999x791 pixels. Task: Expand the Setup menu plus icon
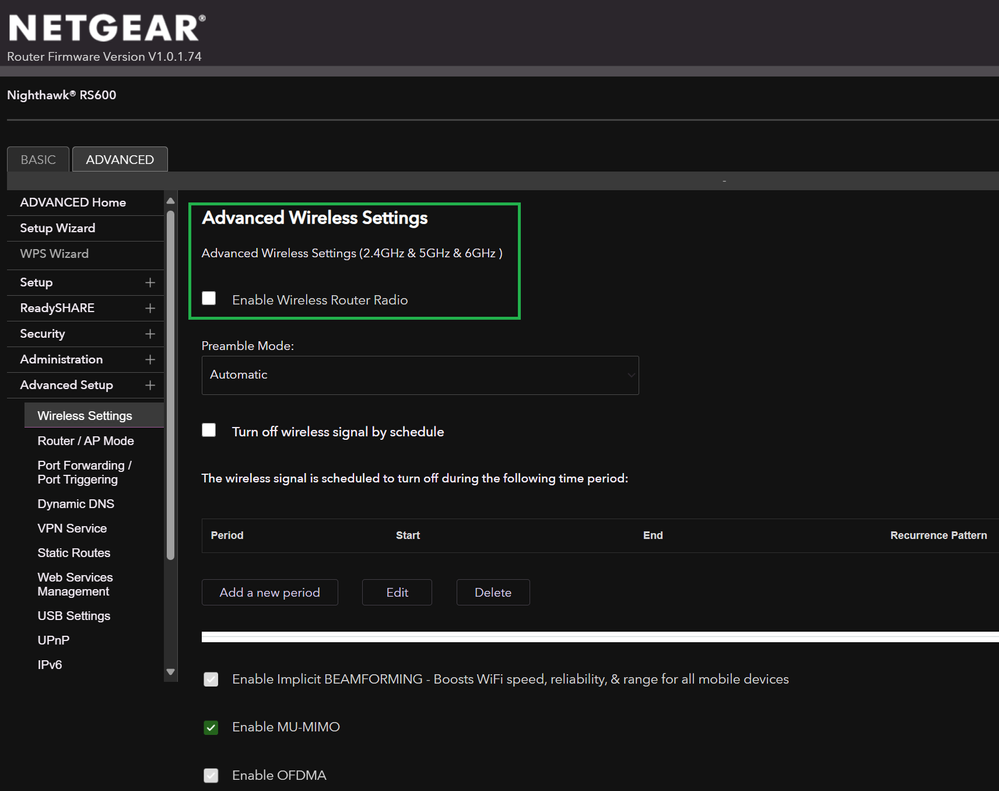150,283
